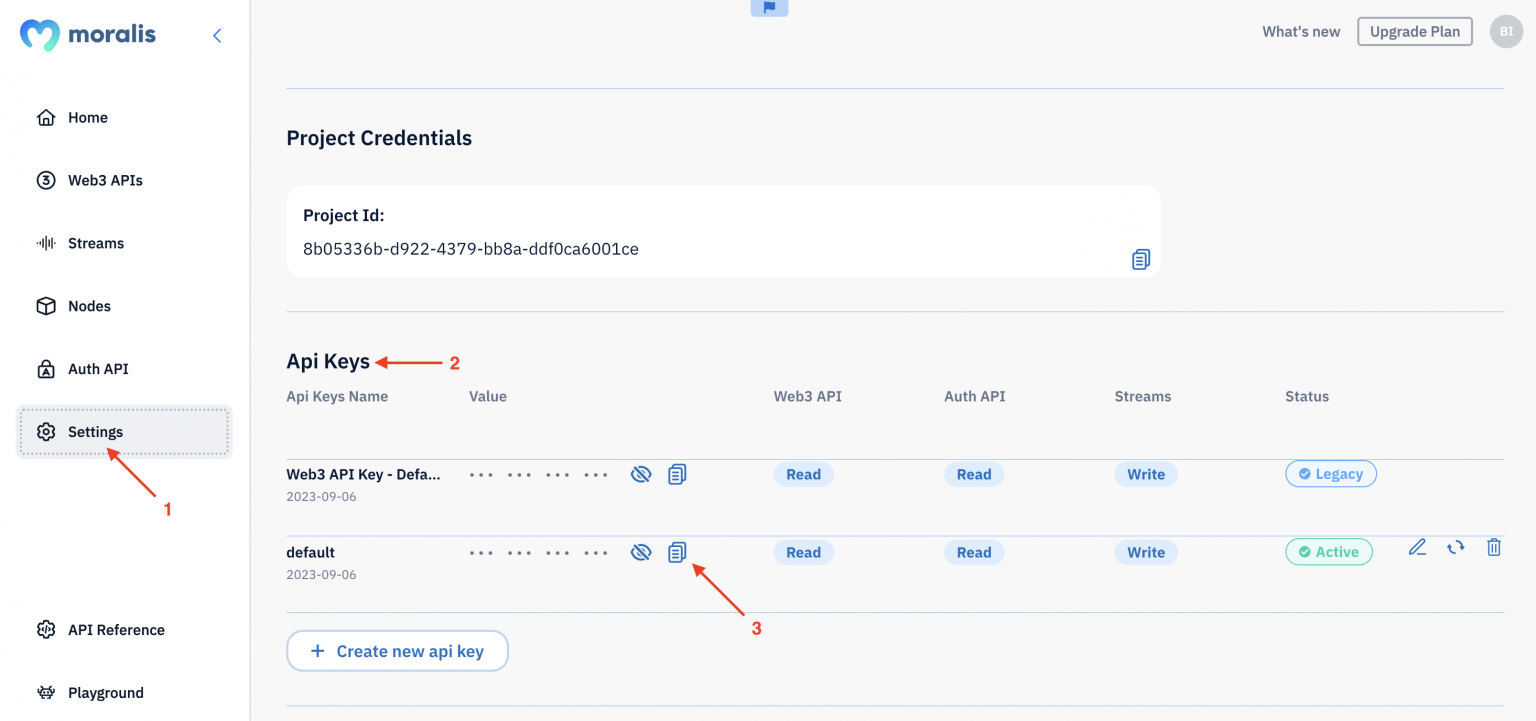
Task: Click the Create new api key button
Action: click(397, 651)
